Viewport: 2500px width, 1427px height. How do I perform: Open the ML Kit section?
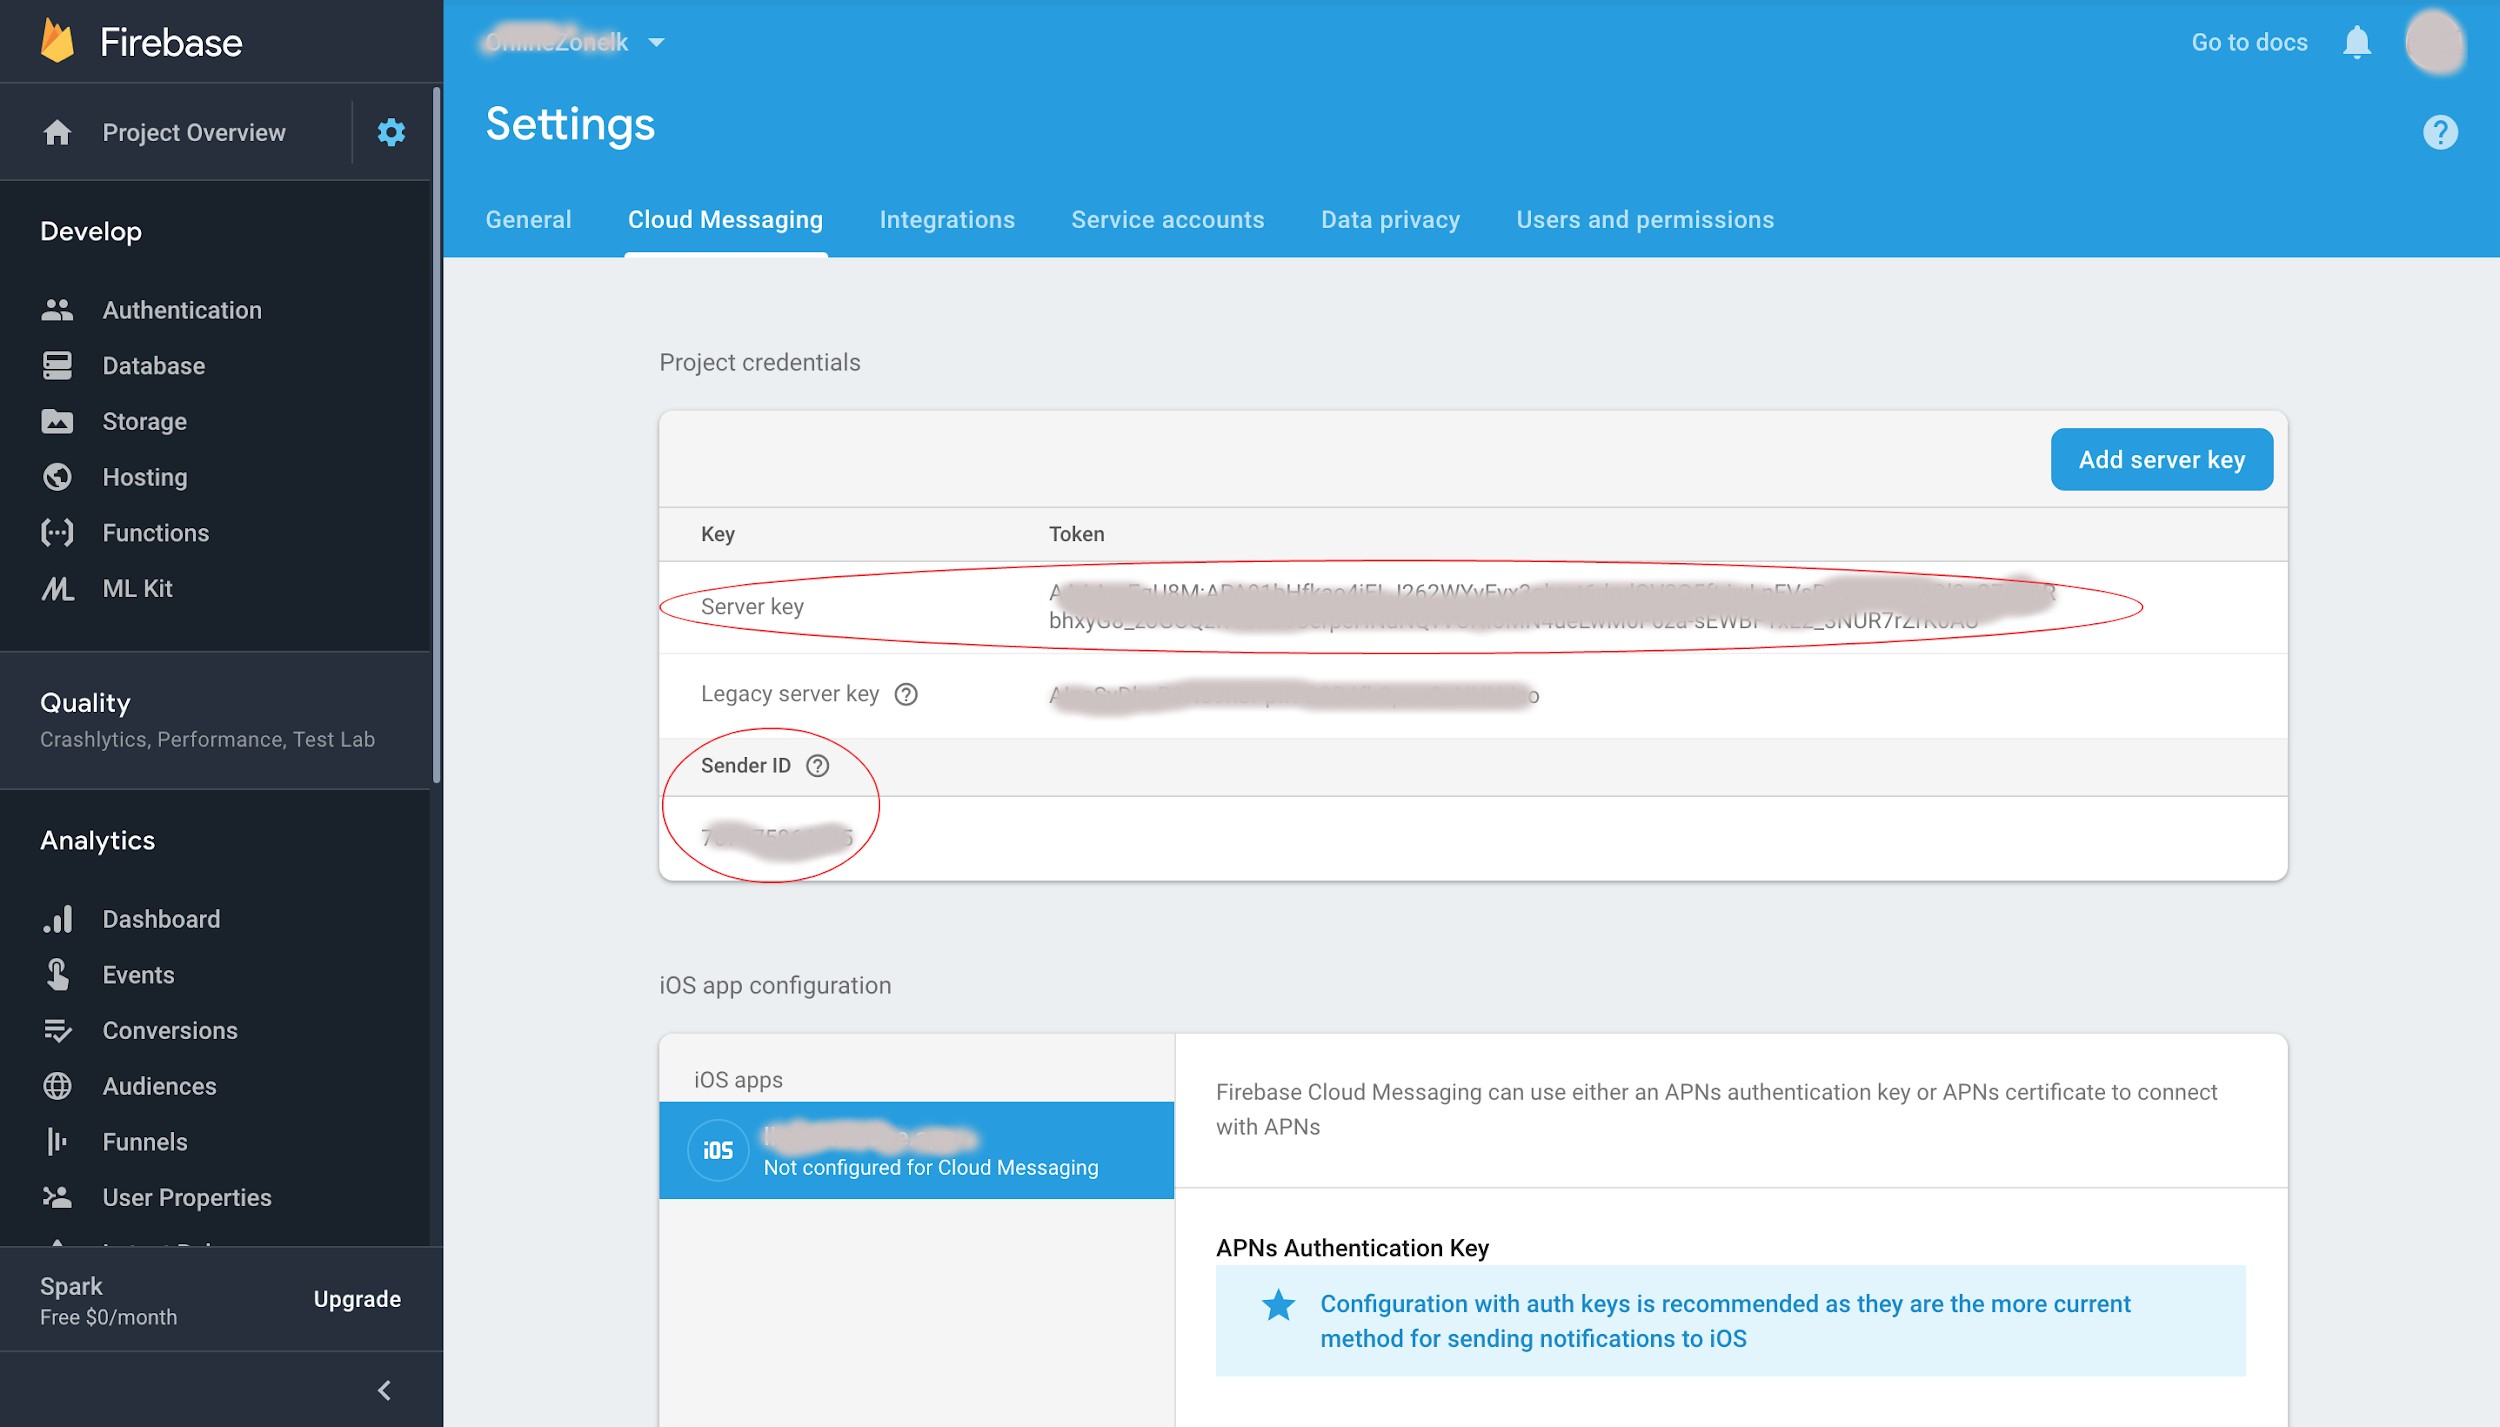click(x=137, y=588)
